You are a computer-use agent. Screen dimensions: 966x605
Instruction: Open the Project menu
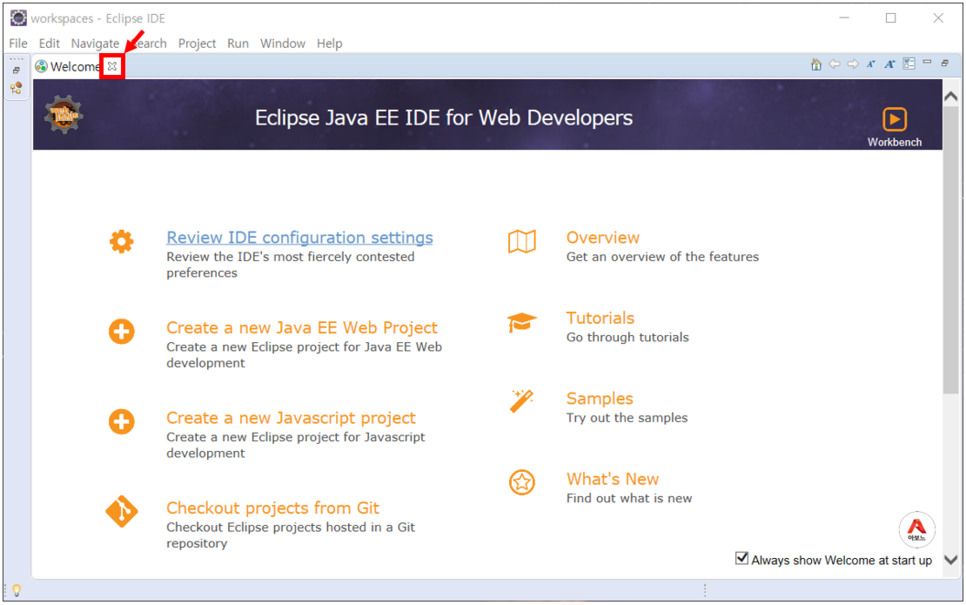pos(197,44)
